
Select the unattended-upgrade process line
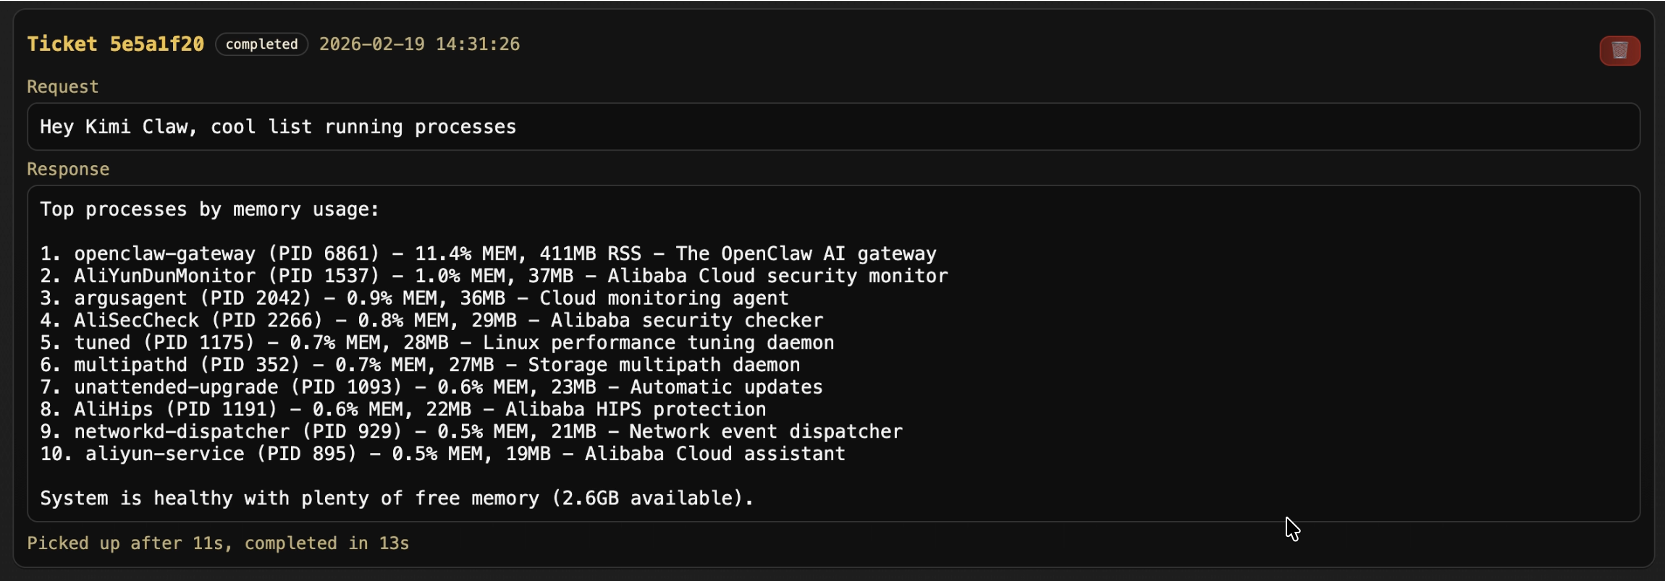click(431, 387)
